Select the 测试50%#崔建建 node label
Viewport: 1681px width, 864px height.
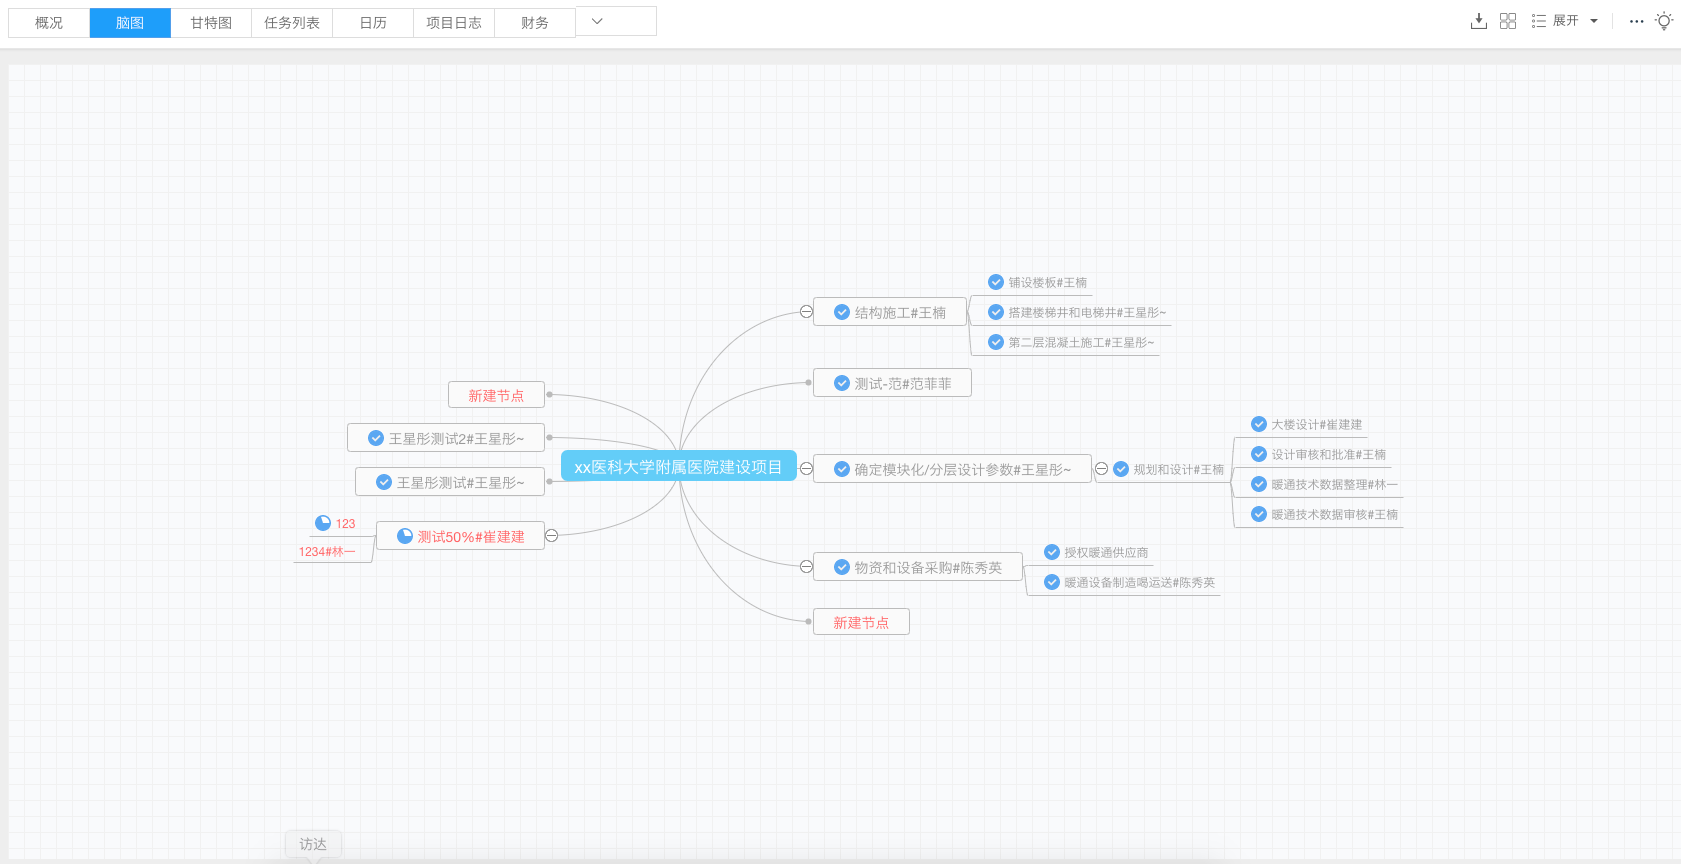point(471,537)
